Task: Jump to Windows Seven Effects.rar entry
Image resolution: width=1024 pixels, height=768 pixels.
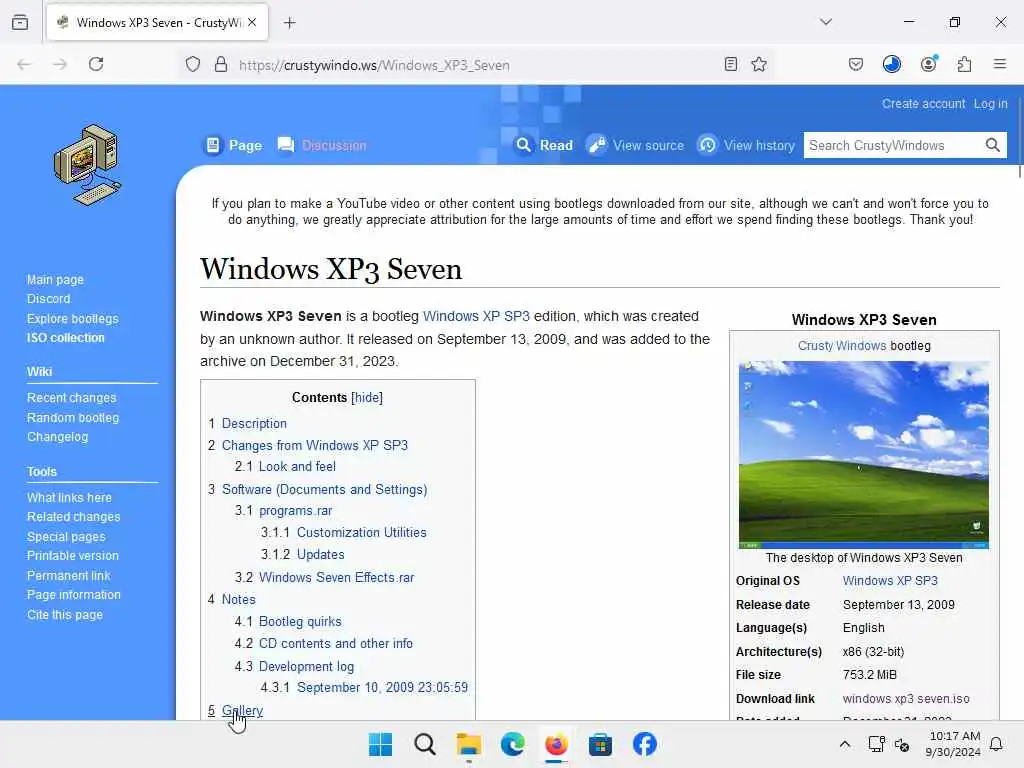Action: coord(336,577)
